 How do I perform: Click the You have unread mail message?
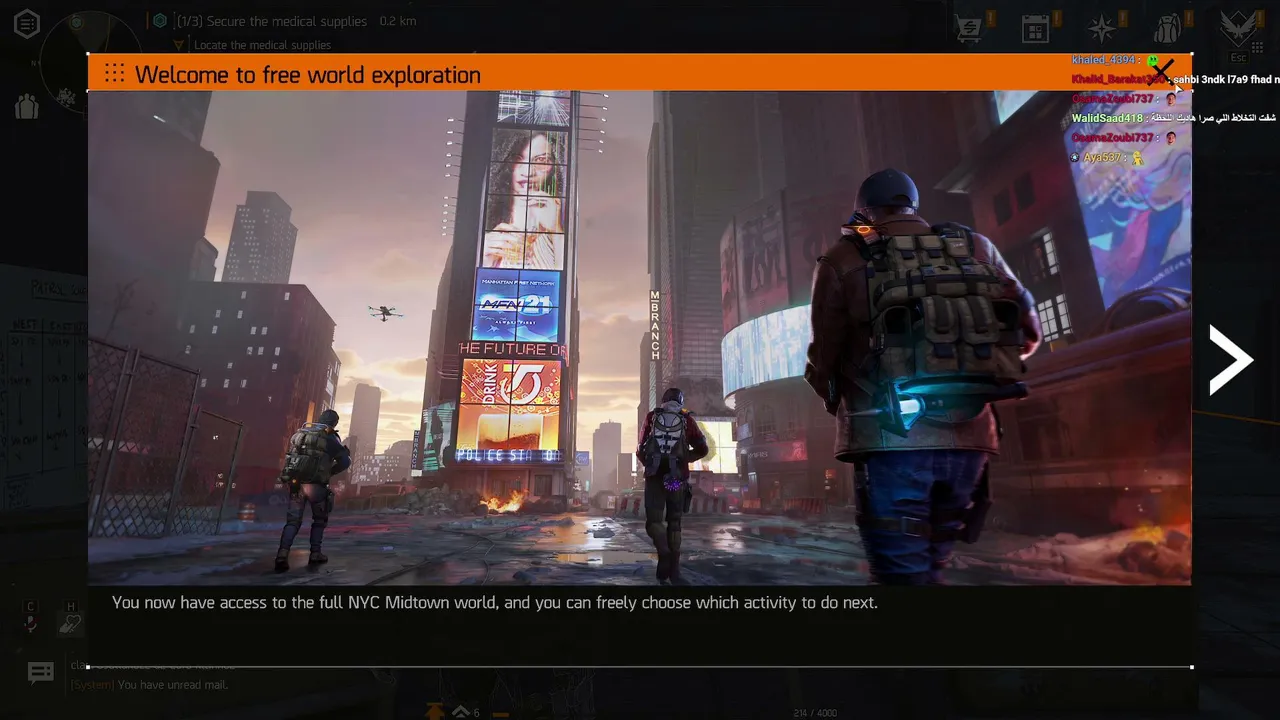pos(173,685)
